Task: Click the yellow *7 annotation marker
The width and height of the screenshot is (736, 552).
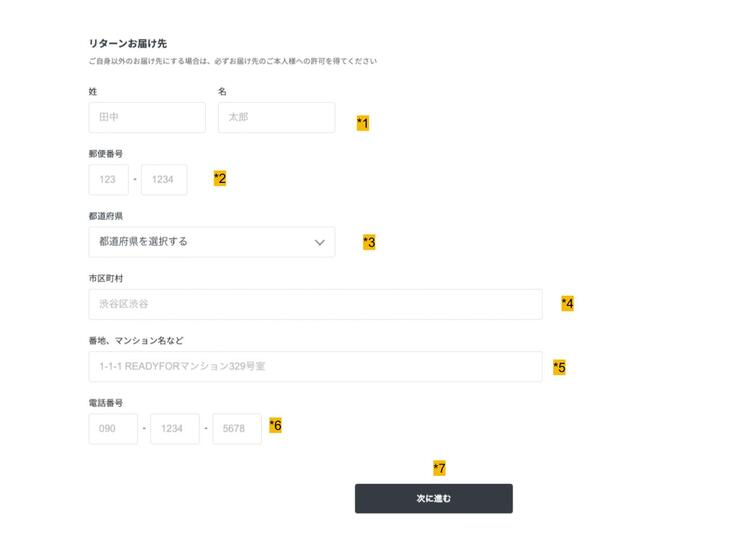Action: coord(439,468)
